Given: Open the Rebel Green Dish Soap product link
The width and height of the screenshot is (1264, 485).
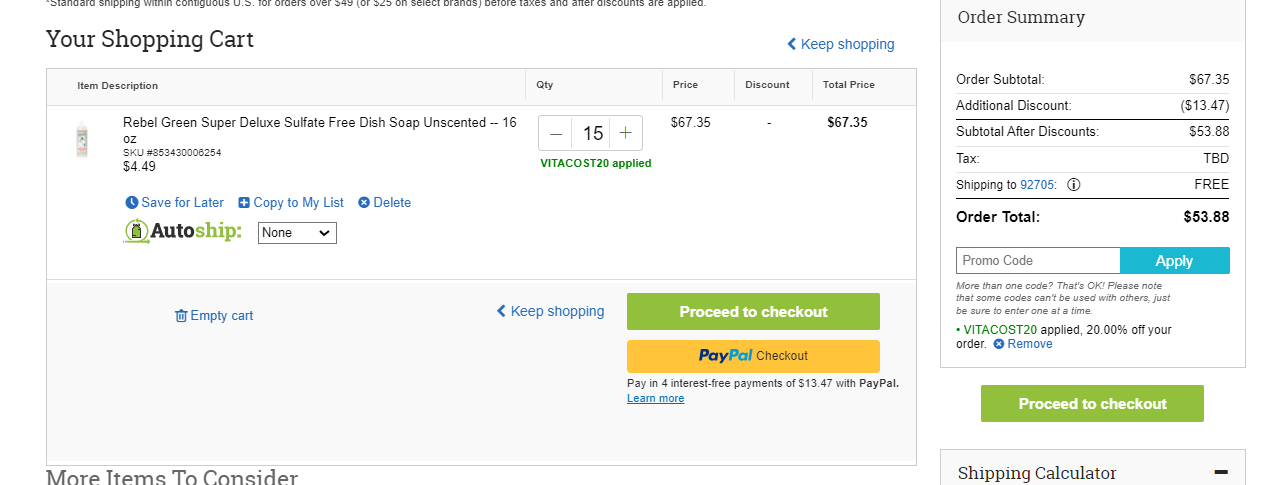Looking at the screenshot, I should coord(320,130).
